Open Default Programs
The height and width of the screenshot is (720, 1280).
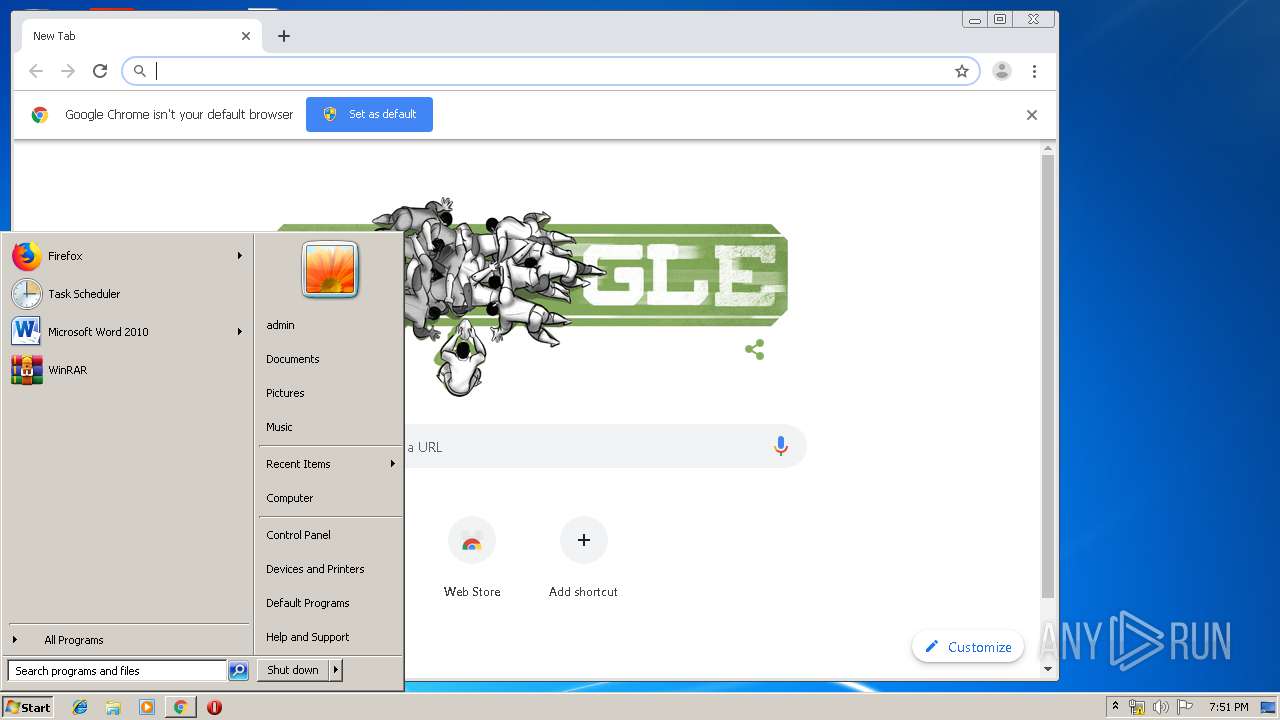pyautogui.click(x=308, y=603)
